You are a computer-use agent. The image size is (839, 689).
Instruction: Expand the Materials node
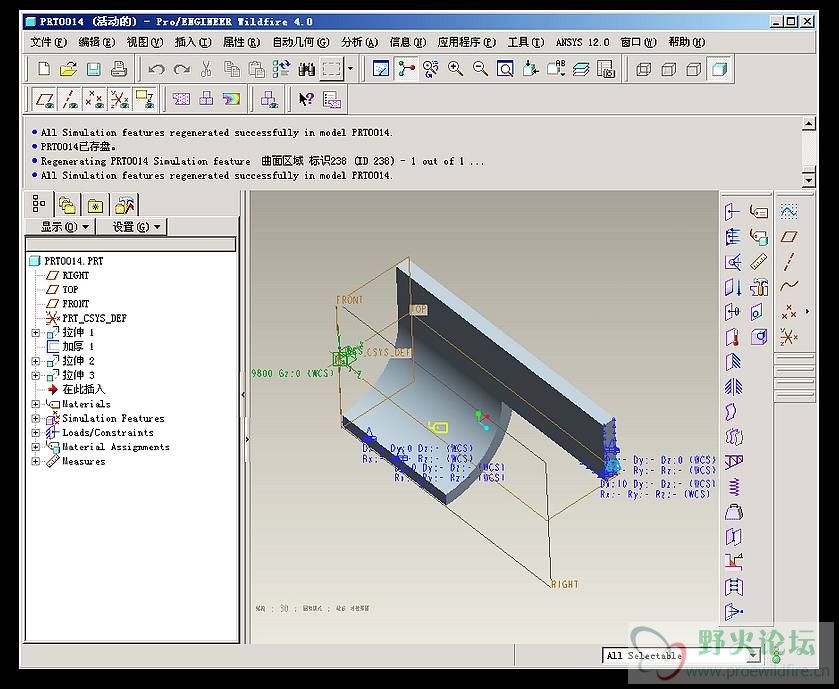[36, 404]
